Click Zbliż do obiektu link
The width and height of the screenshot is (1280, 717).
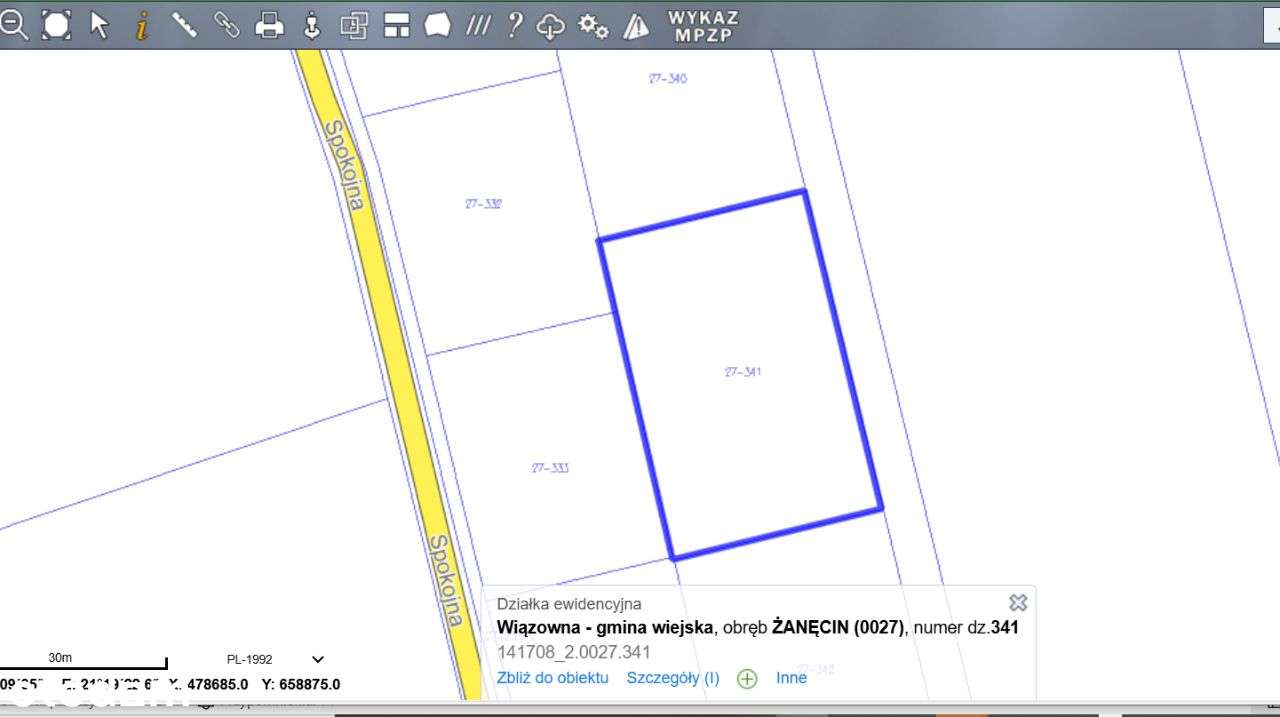(552, 678)
